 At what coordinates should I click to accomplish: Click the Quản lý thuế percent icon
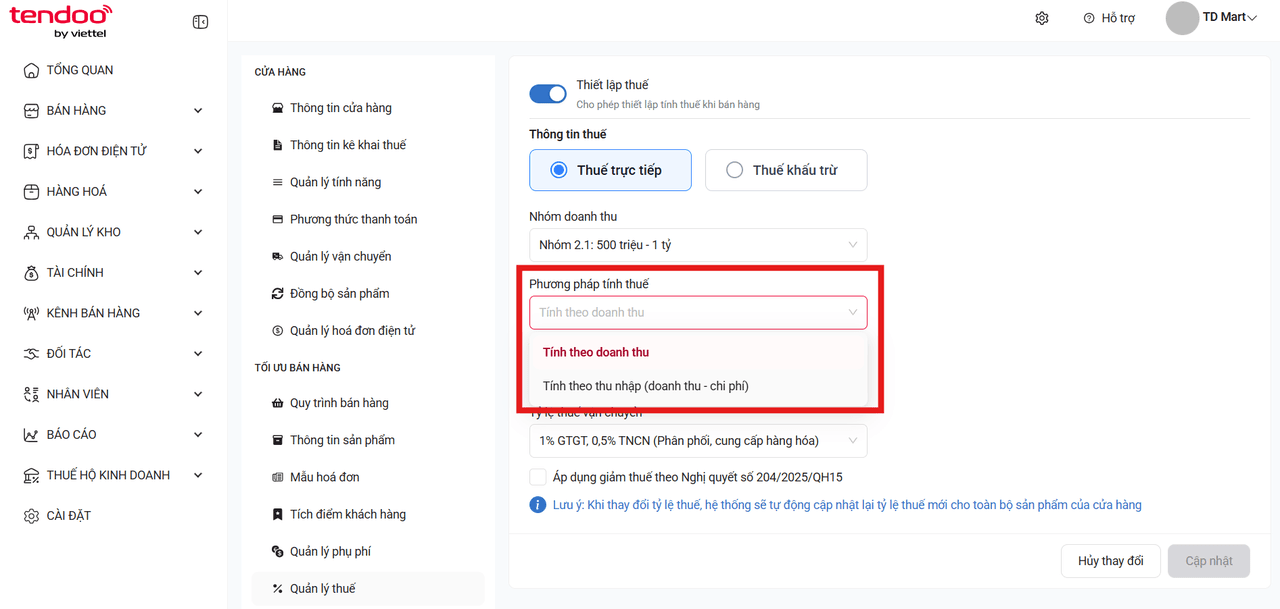(277, 589)
